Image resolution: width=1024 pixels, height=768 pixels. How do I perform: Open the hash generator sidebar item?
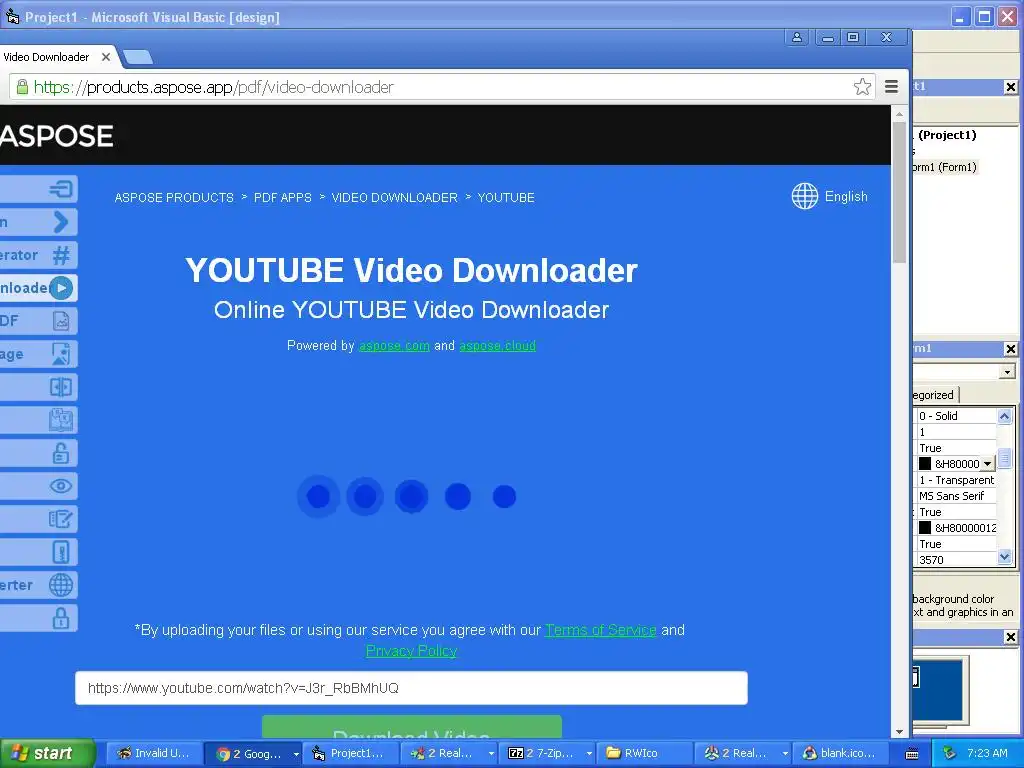click(61, 255)
